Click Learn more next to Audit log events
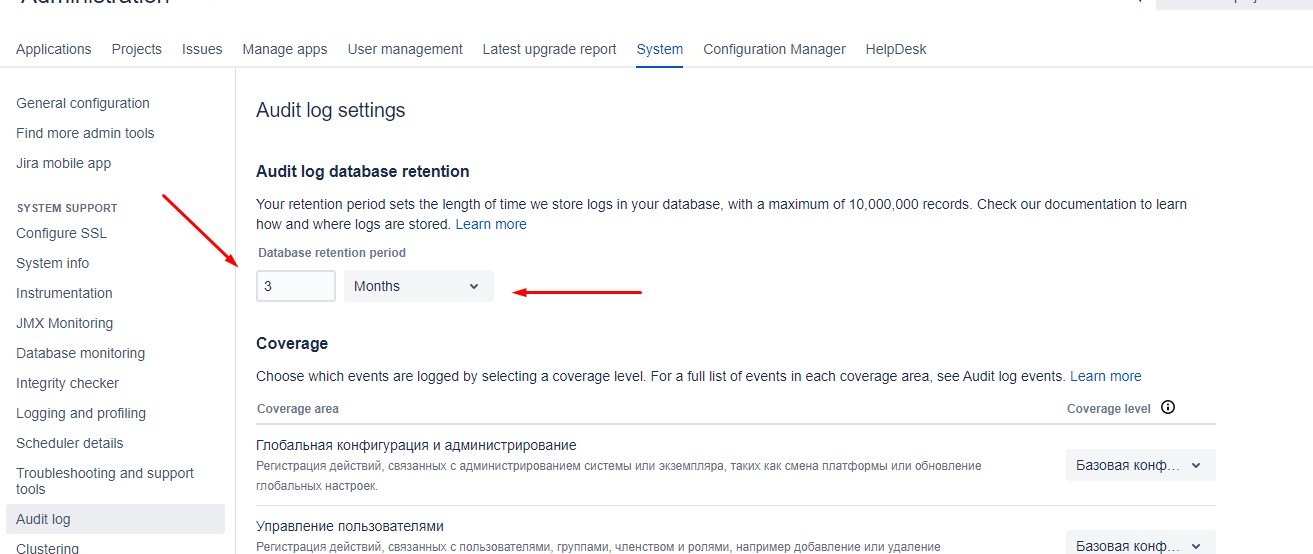The width and height of the screenshot is (1313, 554). (1106, 376)
